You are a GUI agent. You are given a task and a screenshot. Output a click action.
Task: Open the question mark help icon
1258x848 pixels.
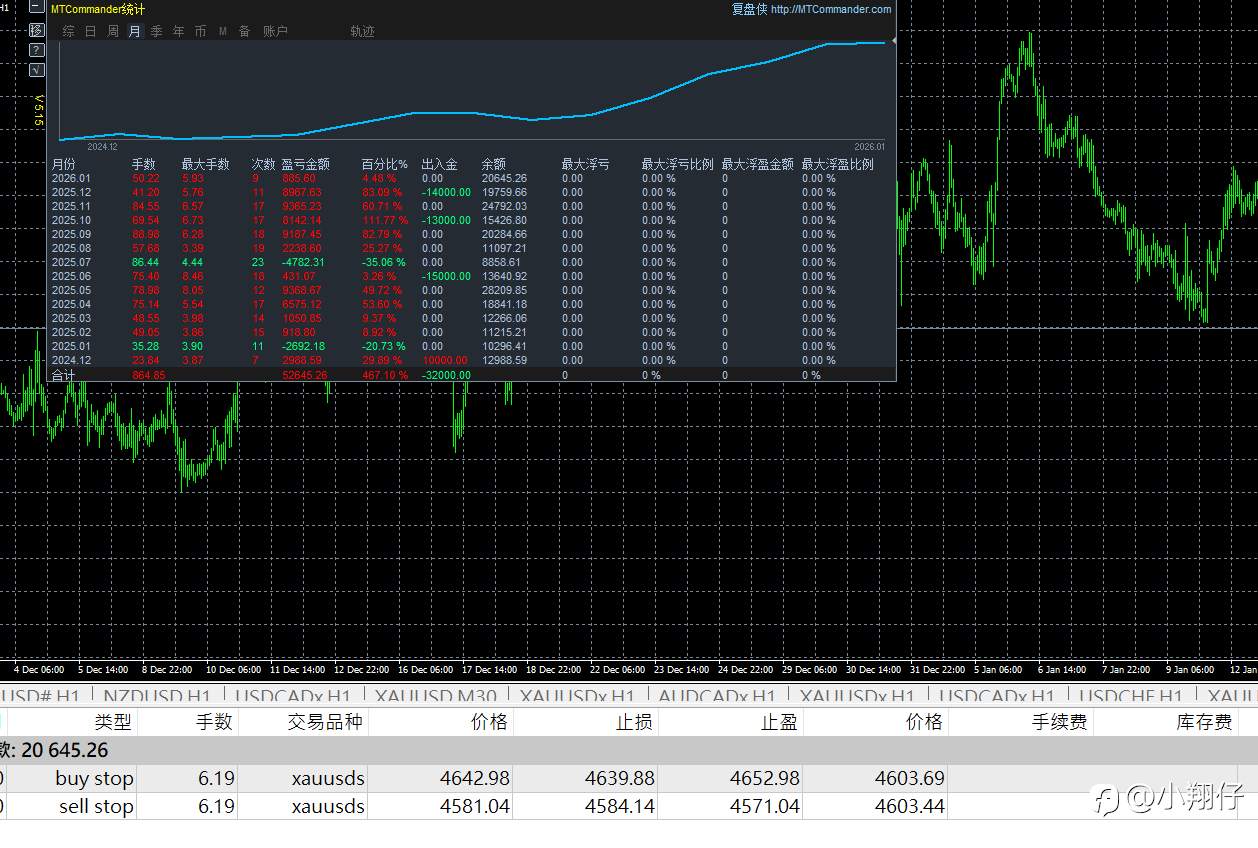click(37, 50)
